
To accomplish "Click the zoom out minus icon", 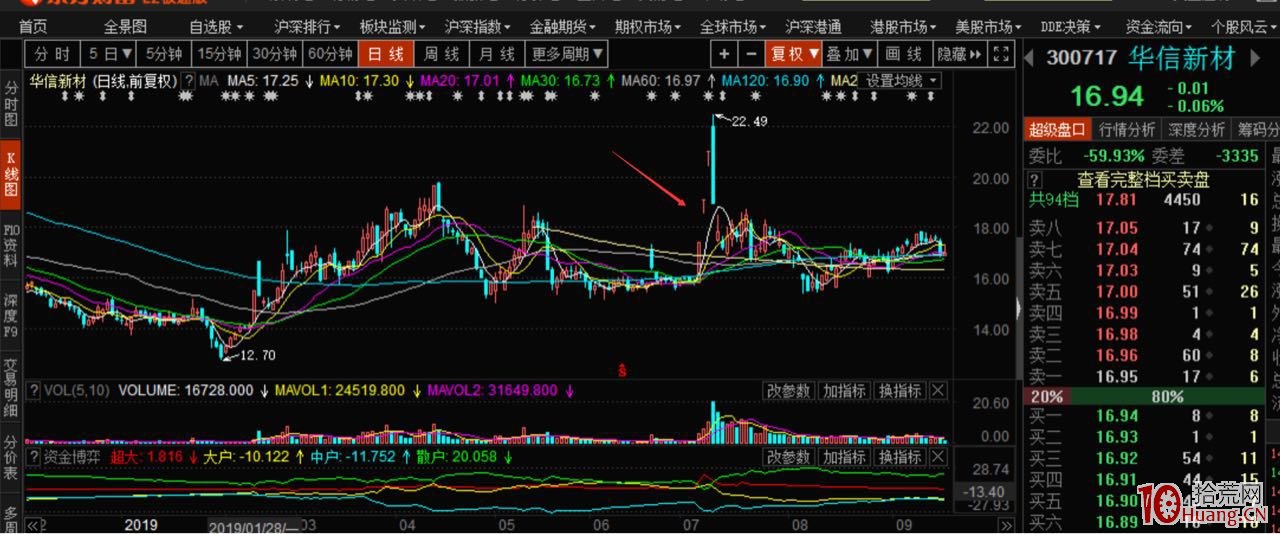I will (750, 53).
